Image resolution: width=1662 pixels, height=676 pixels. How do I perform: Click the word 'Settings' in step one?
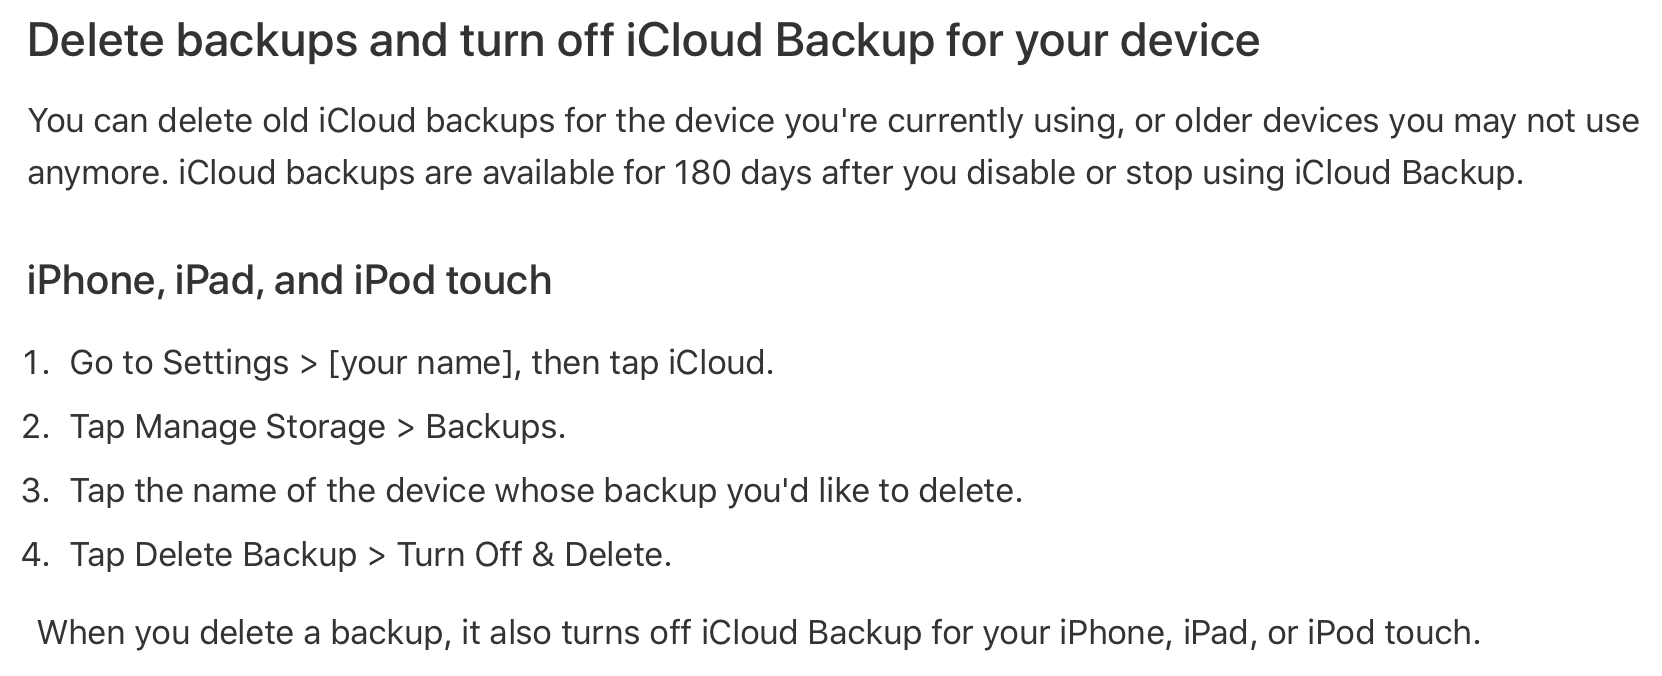226,362
